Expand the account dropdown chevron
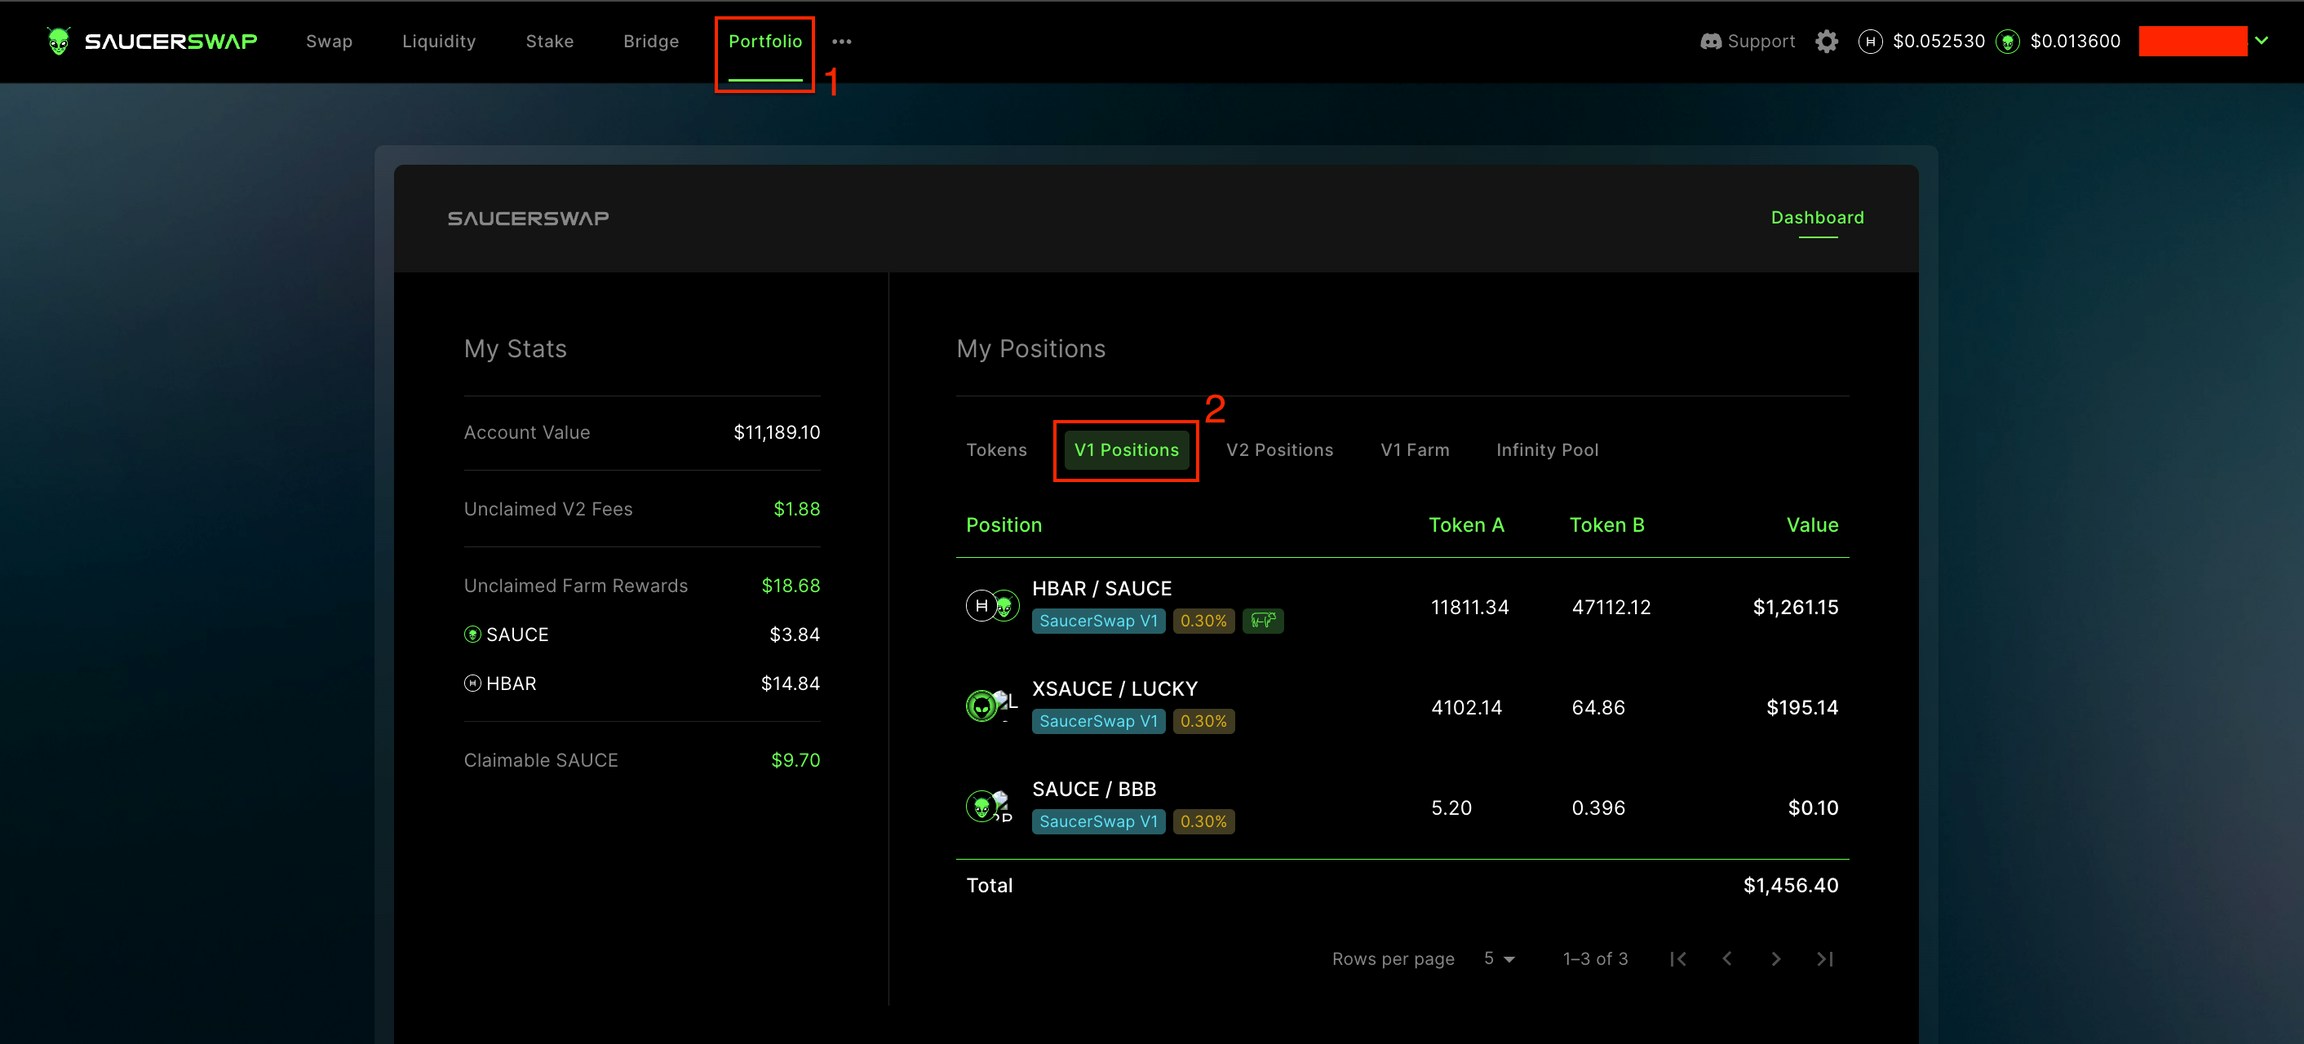The image size is (2304, 1044). (2262, 41)
